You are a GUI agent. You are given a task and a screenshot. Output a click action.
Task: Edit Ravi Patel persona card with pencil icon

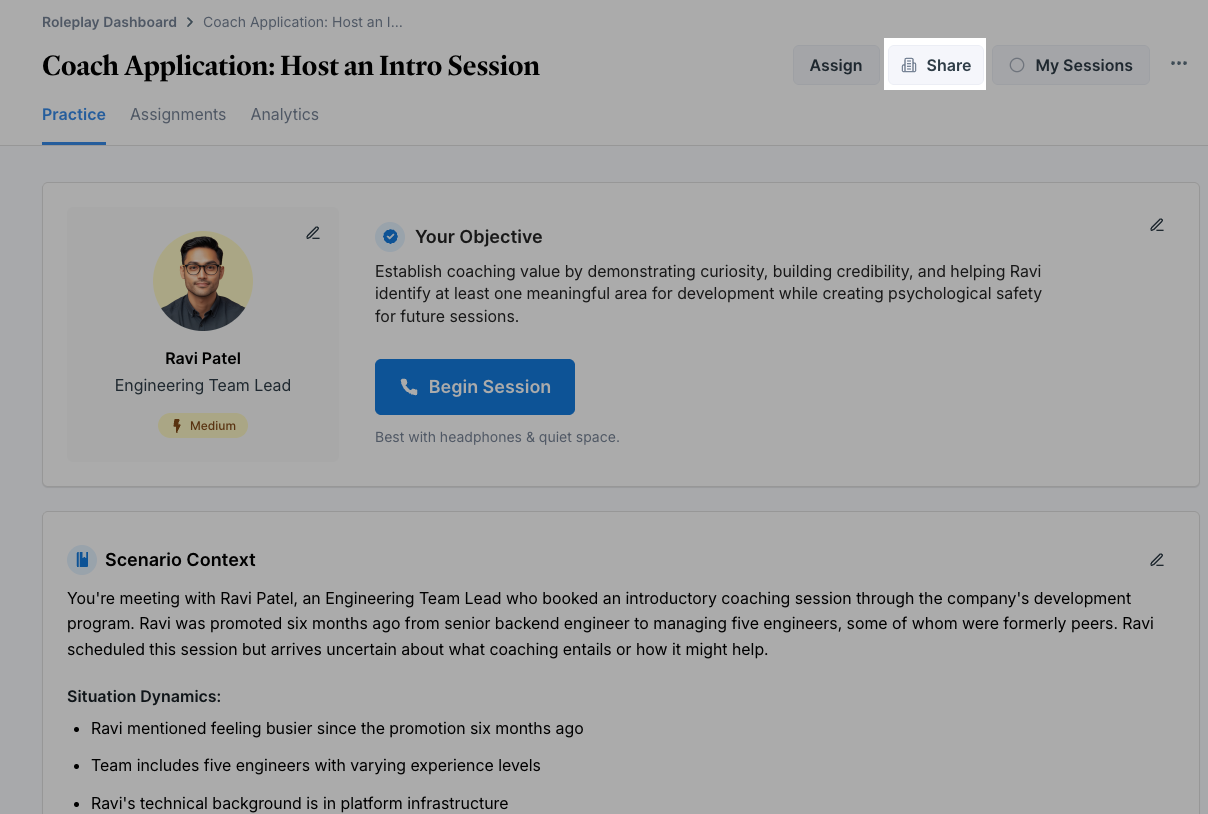click(313, 233)
